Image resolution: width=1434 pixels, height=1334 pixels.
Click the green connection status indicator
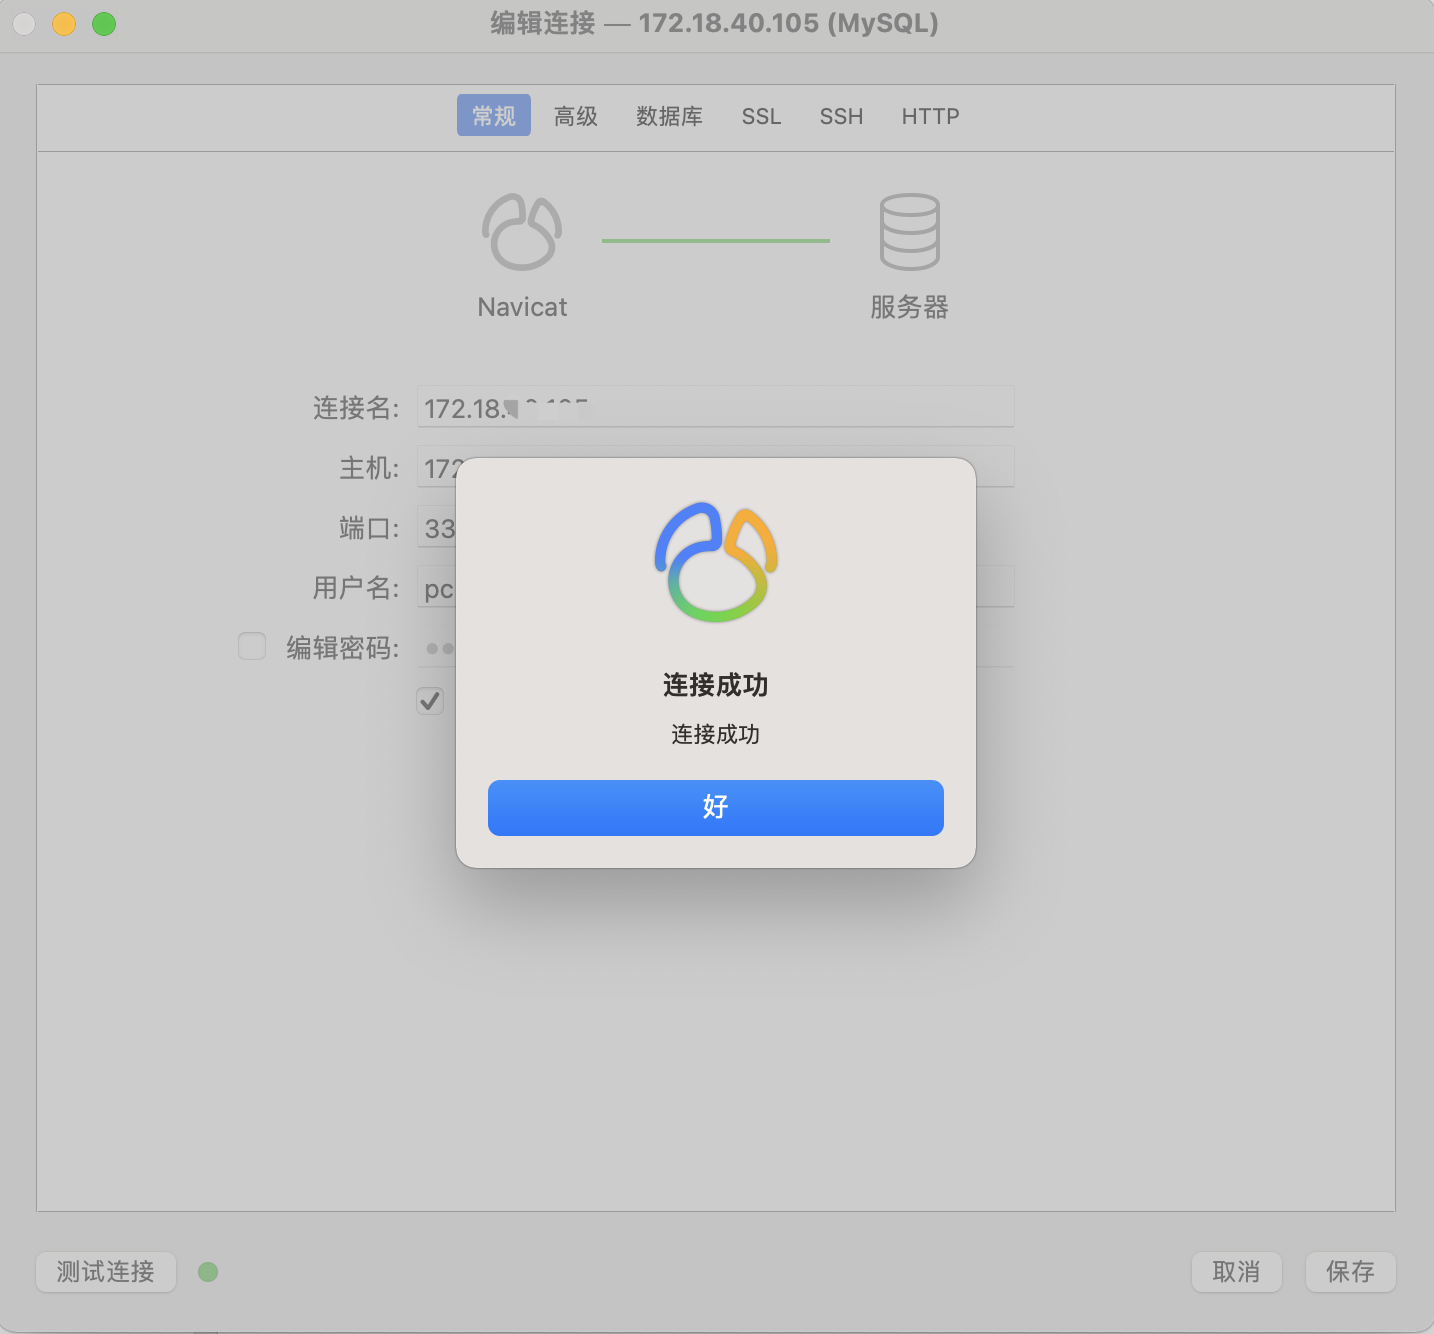tap(208, 1272)
